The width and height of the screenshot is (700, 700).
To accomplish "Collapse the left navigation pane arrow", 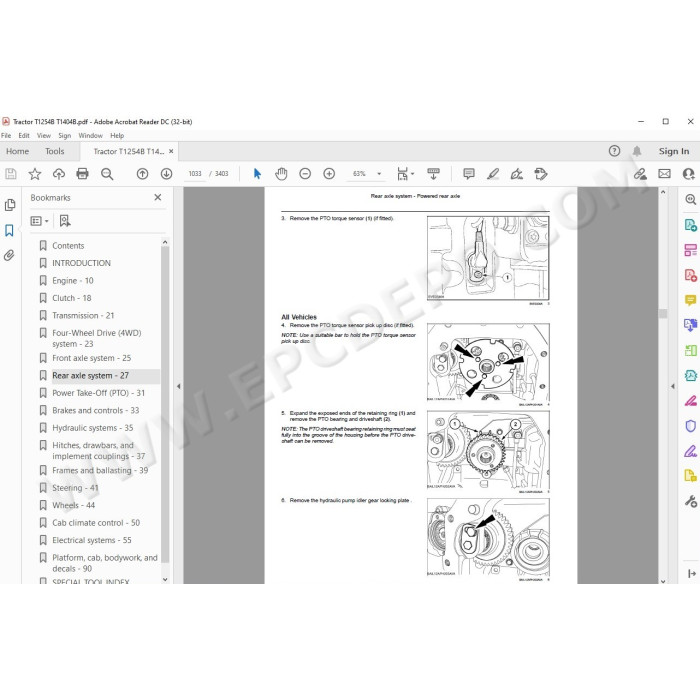I will [x=179, y=386].
